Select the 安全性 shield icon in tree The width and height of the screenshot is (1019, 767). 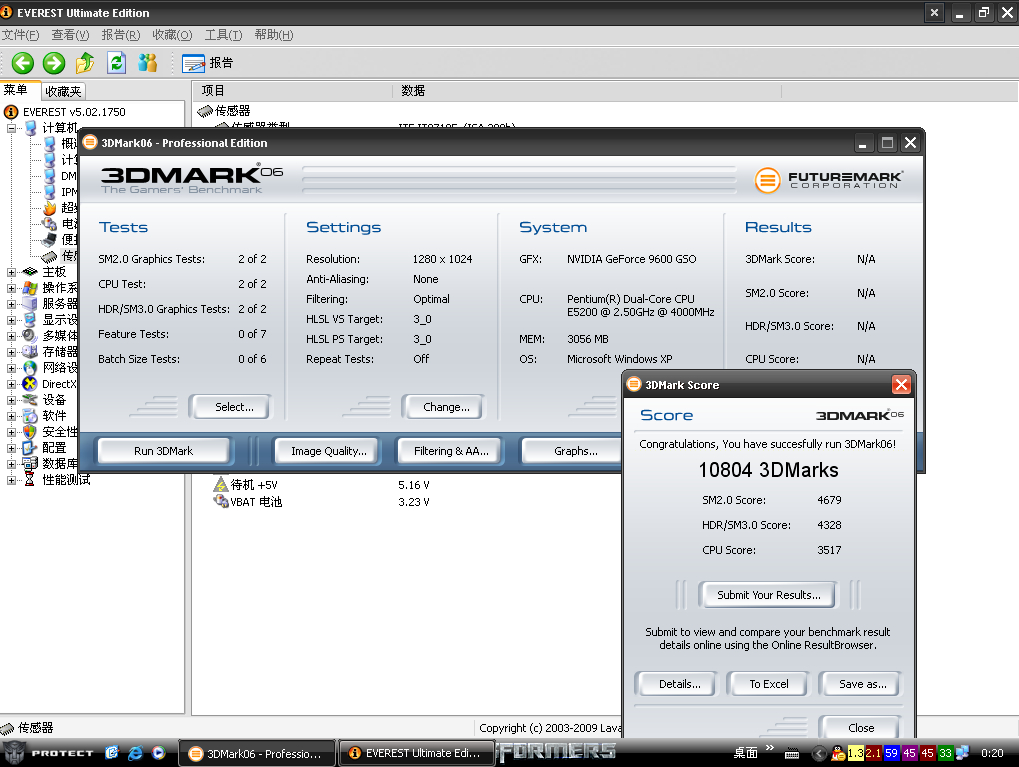tap(30, 432)
